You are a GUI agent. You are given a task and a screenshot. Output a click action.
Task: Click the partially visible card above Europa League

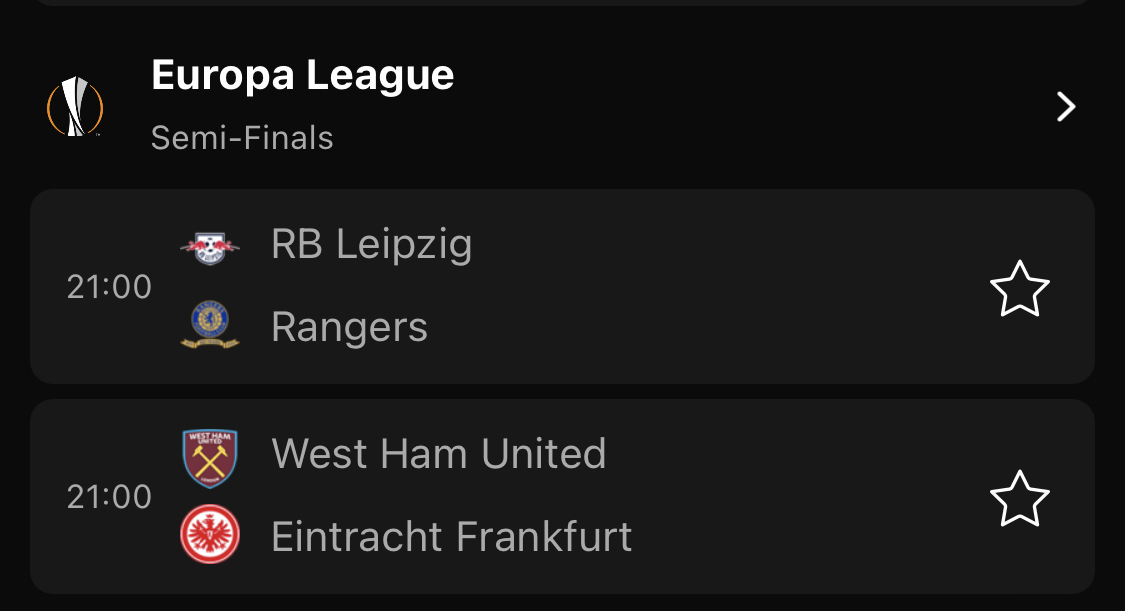[562, 3]
